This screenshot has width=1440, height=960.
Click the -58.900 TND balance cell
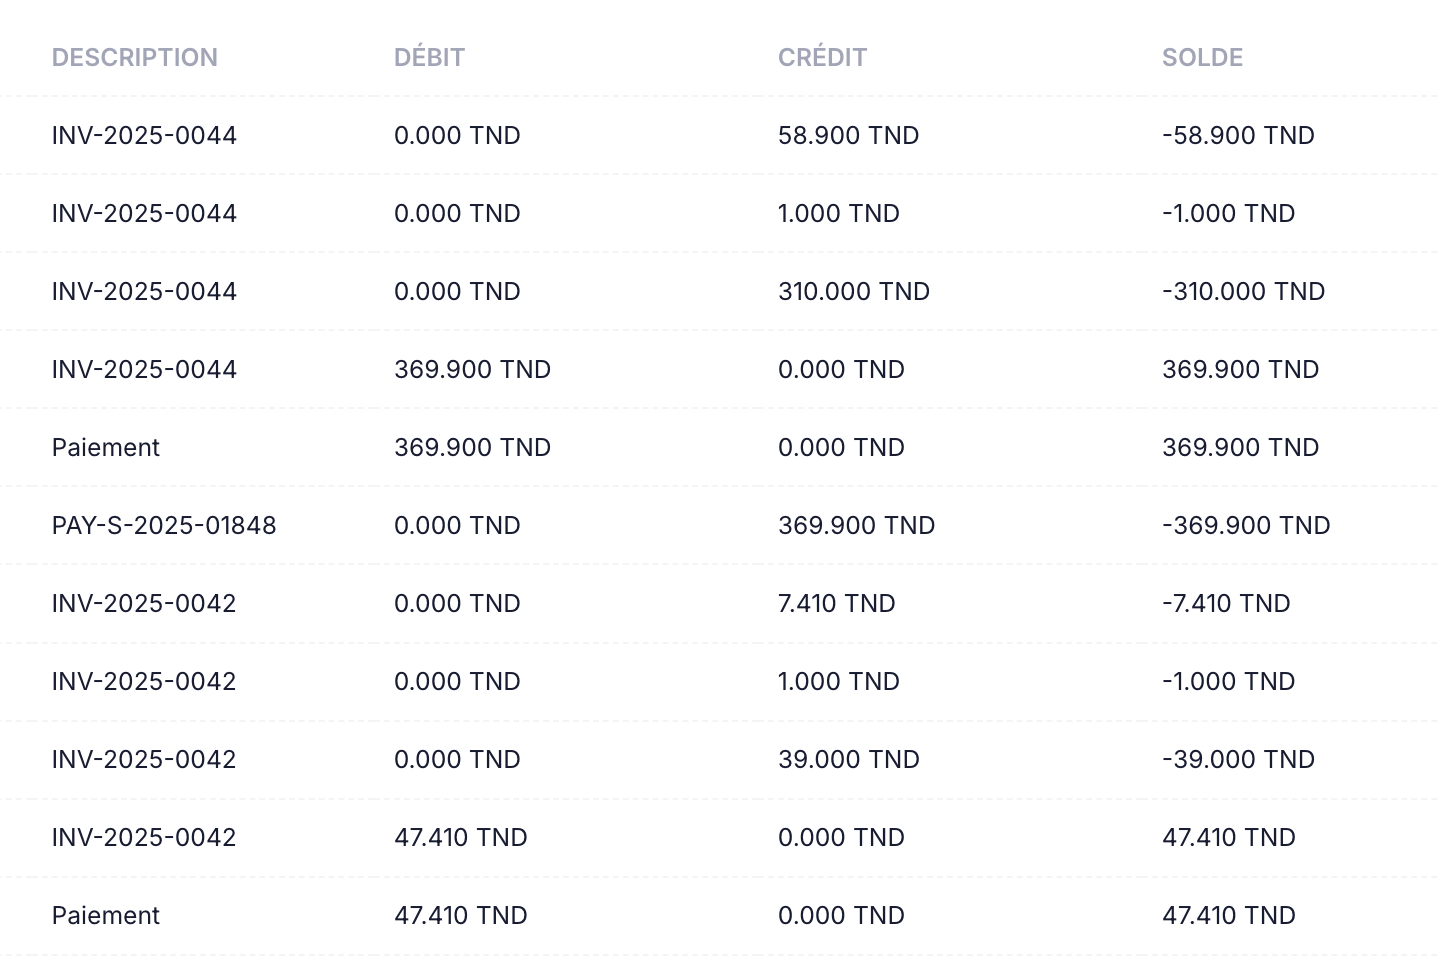[1238, 135]
